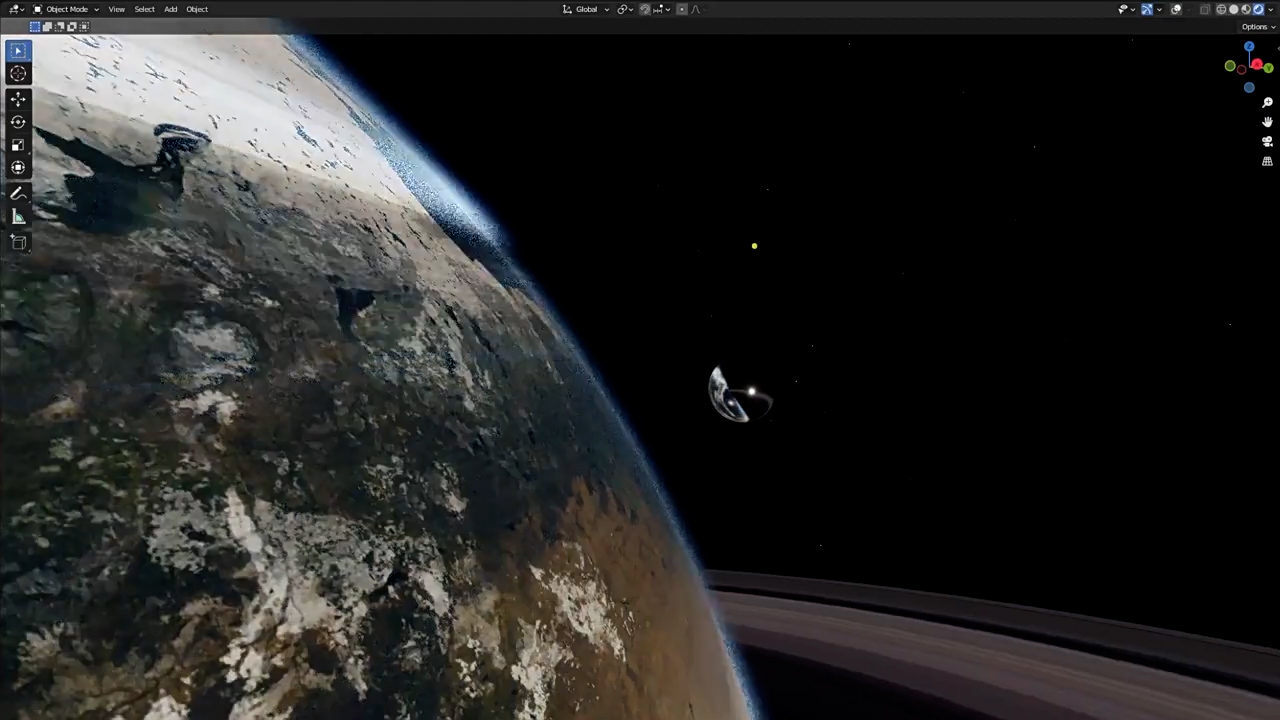Open the Object Mode dropdown
The width and height of the screenshot is (1280, 720).
tap(66, 9)
